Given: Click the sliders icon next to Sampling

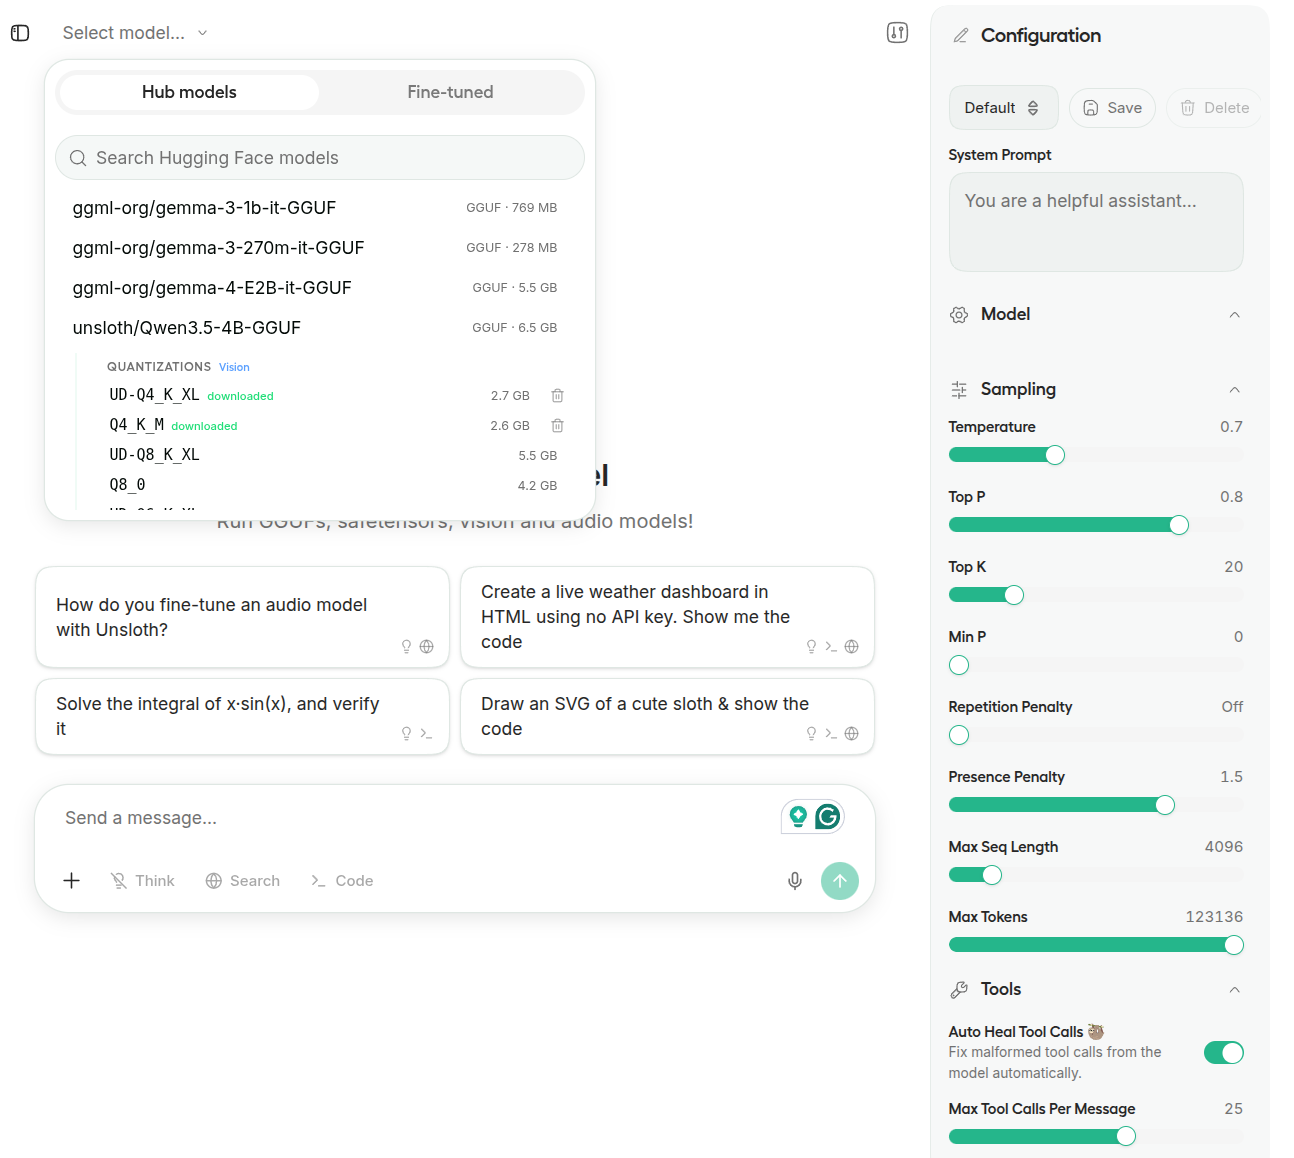Looking at the screenshot, I should [959, 390].
